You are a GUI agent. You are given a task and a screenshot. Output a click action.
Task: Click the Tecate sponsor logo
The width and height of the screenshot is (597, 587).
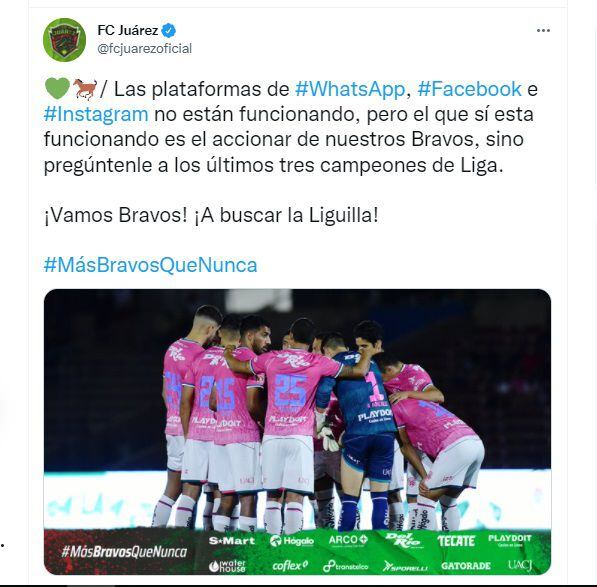pos(456,541)
